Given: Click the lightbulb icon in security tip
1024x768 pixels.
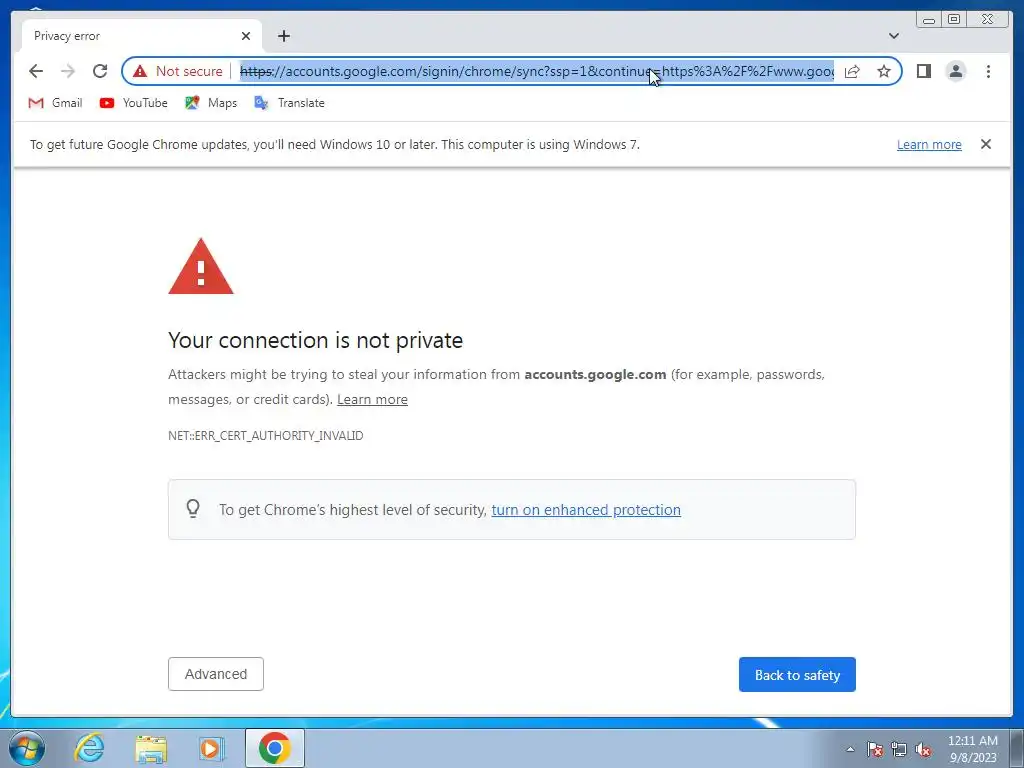Looking at the screenshot, I should click(x=193, y=509).
